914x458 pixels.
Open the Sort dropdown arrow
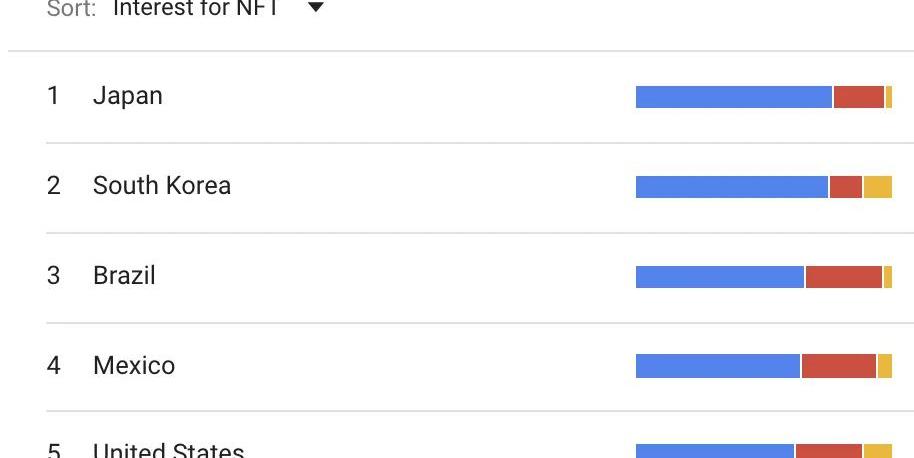(x=316, y=9)
